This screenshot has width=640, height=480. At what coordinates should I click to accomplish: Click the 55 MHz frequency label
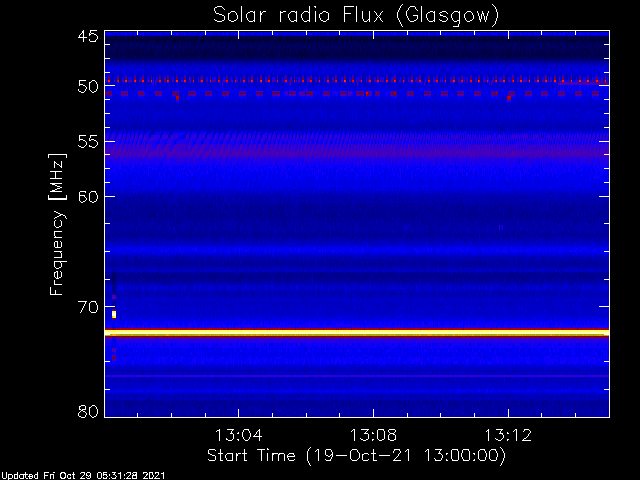pos(88,142)
